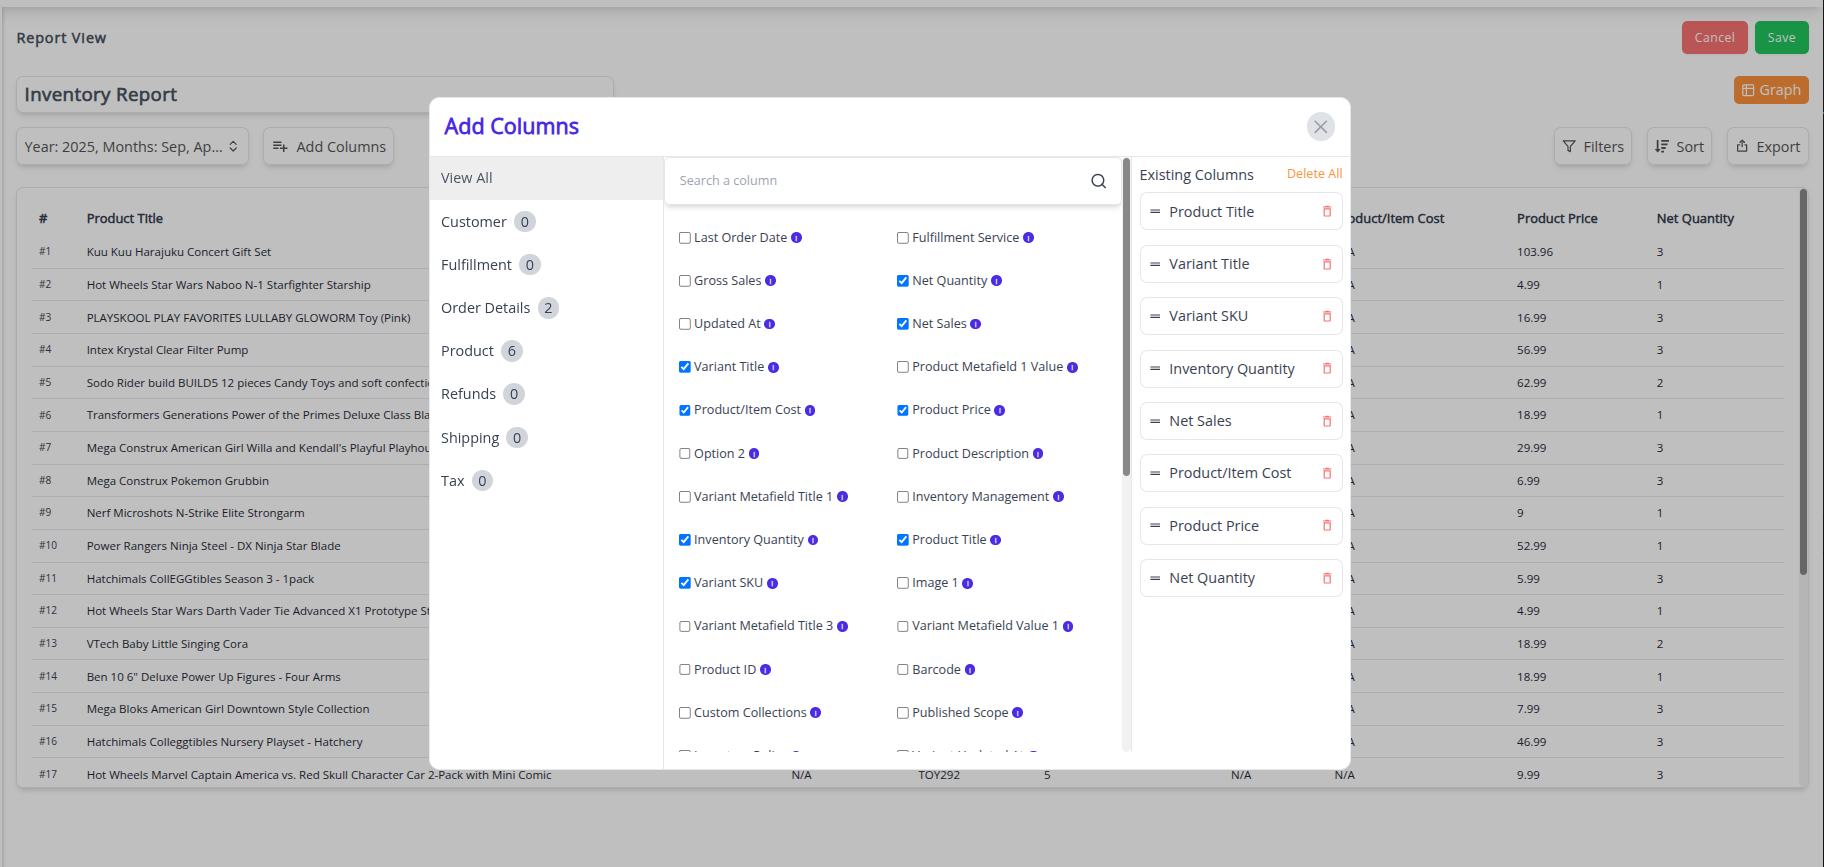Trash the Product Price existing column

[x=1327, y=526]
